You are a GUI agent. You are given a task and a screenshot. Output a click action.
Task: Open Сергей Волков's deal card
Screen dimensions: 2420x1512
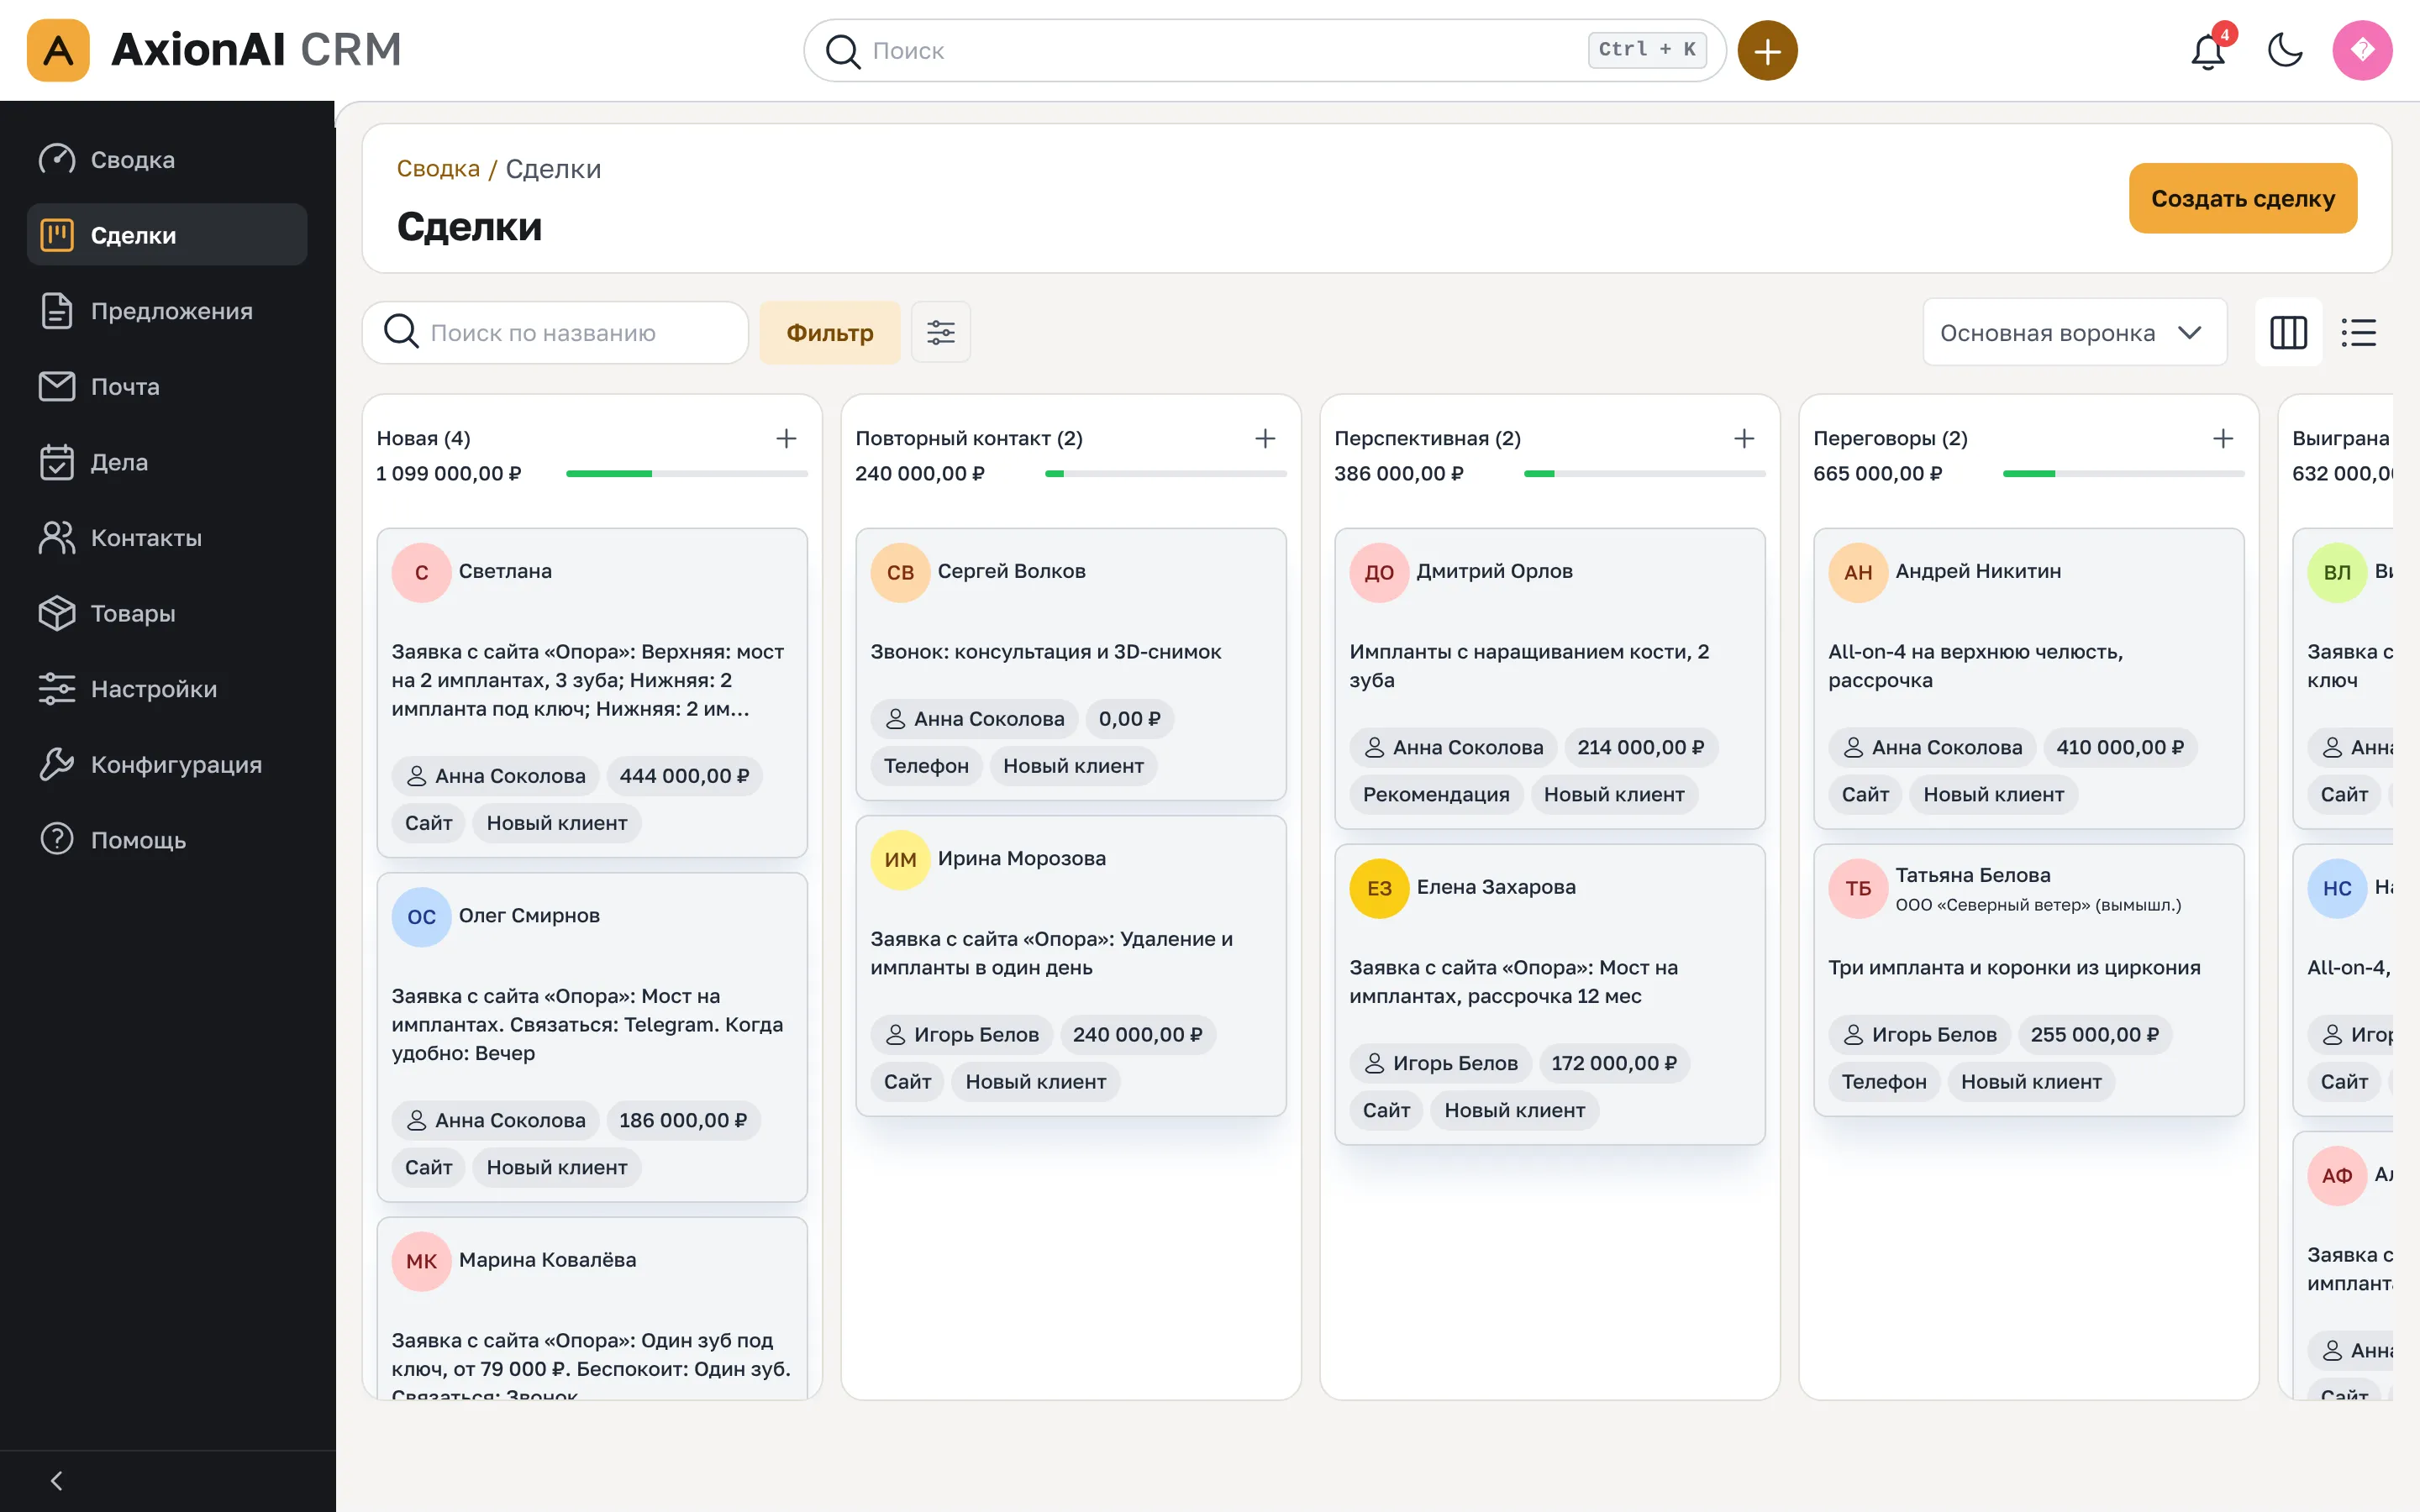click(x=1071, y=664)
